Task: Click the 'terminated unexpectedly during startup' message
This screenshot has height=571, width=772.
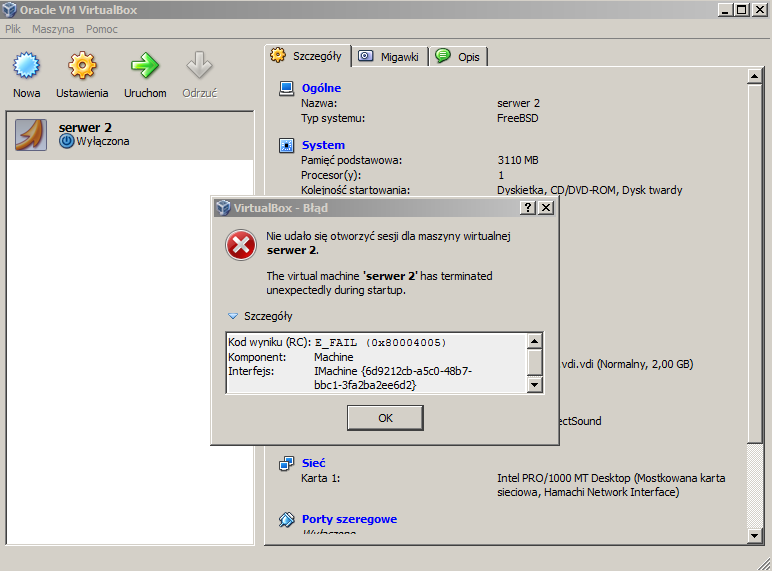Action: (379, 283)
